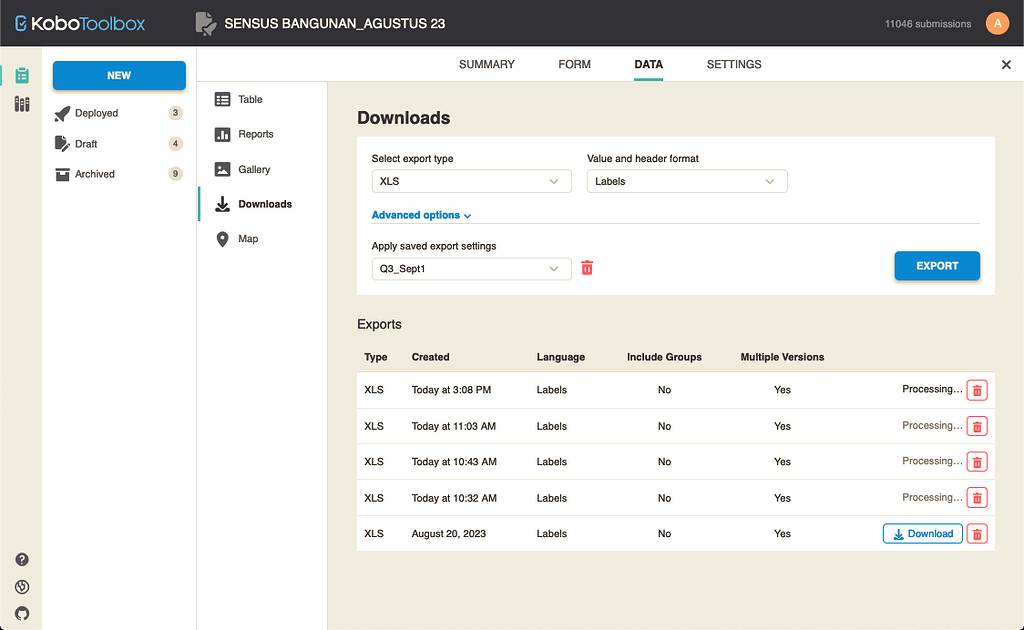Click the language globe icon

pyautogui.click(x=21, y=586)
